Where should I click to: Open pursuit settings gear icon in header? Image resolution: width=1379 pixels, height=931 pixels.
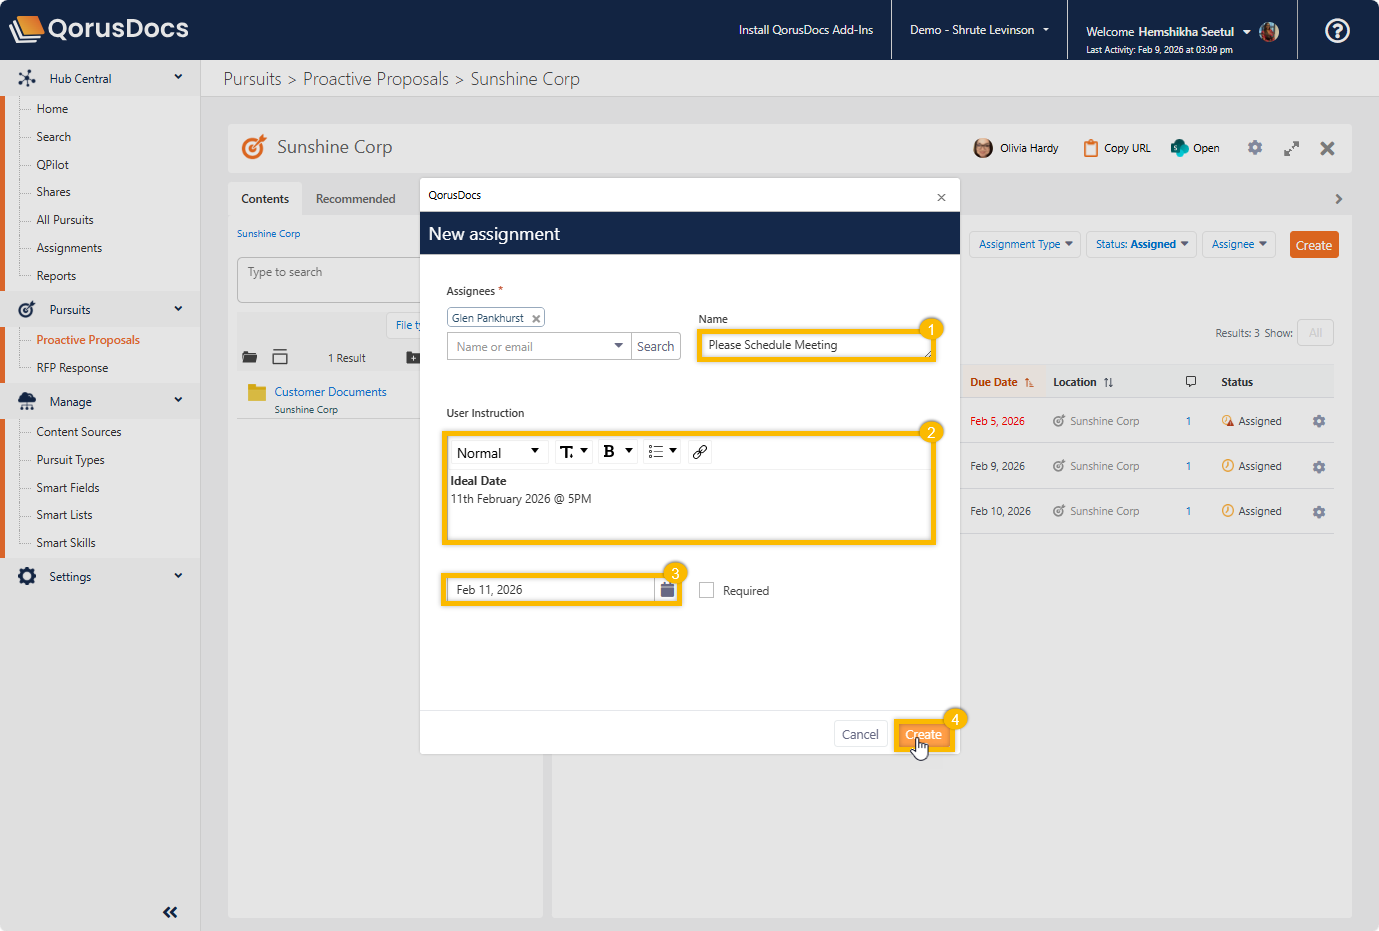pyautogui.click(x=1254, y=148)
